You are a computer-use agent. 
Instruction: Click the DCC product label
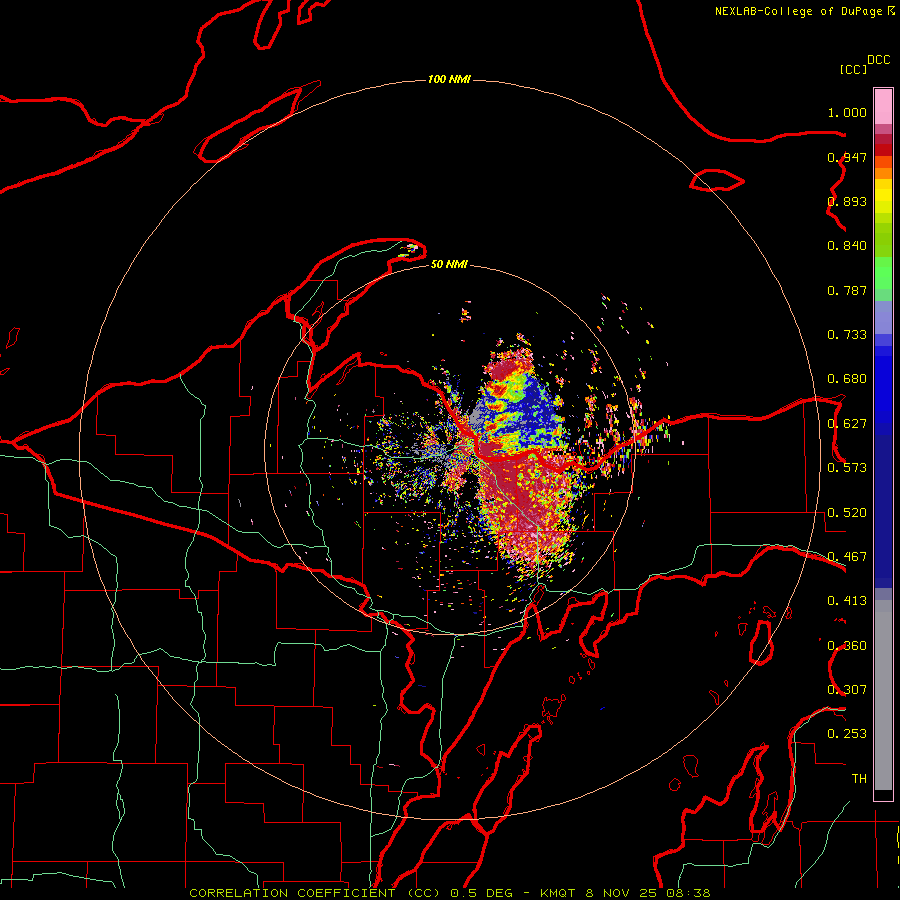(879, 60)
